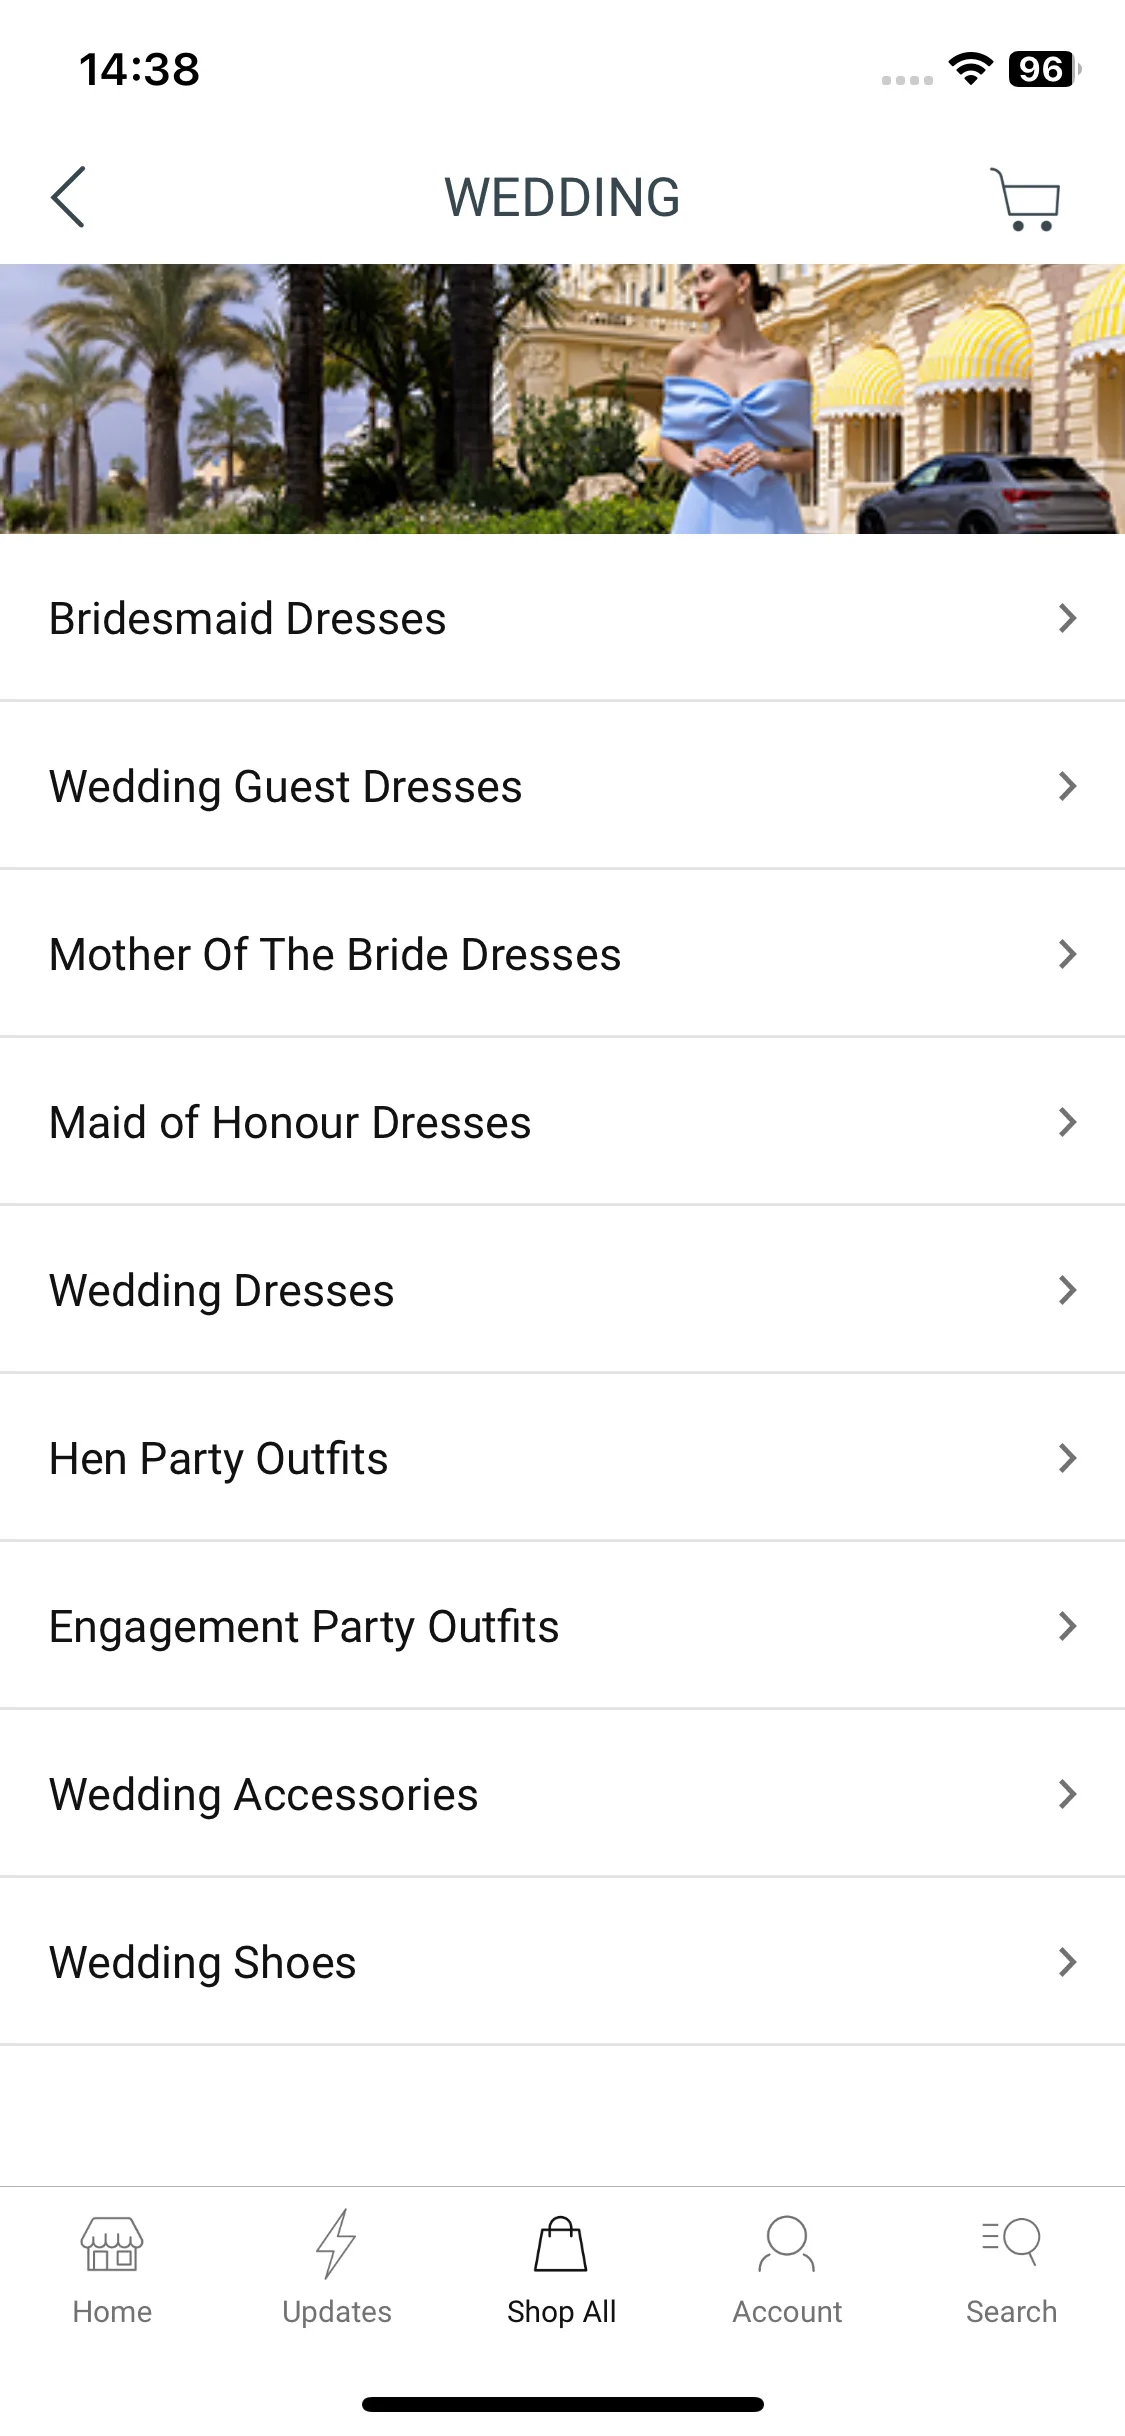Choose Wedding Dresses category
The width and height of the screenshot is (1125, 2436).
click(562, 1290)
